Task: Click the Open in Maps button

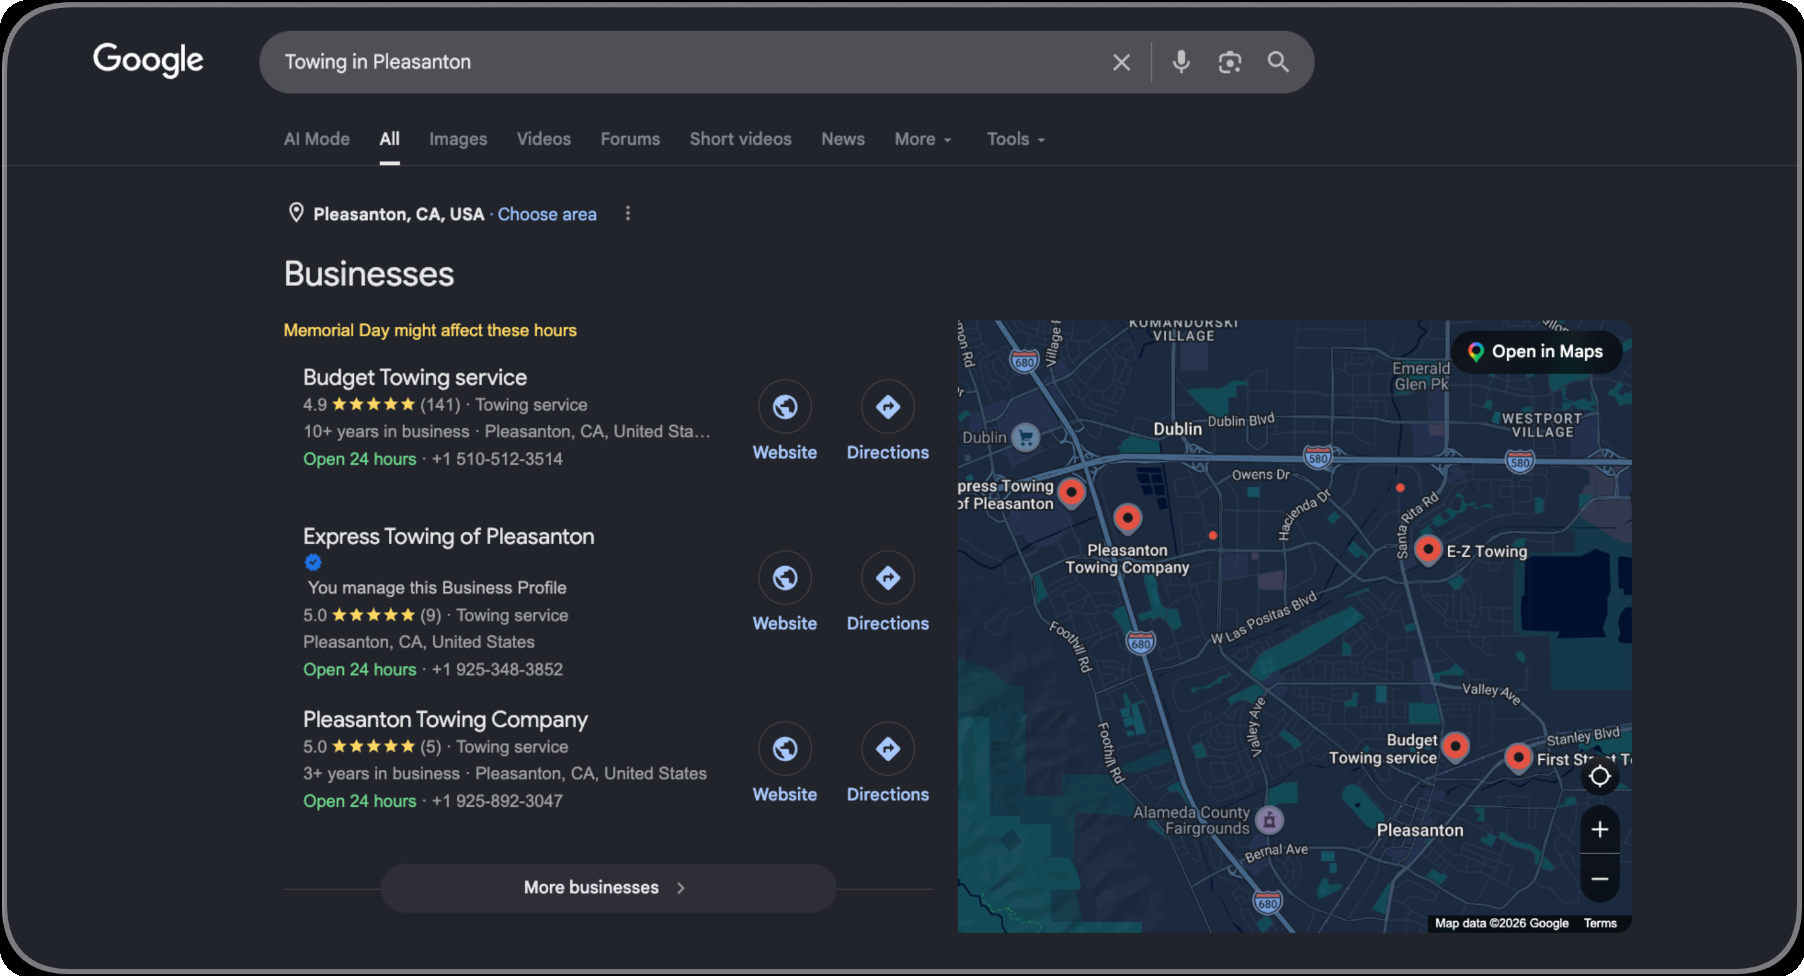Action: click(1536, 352)
